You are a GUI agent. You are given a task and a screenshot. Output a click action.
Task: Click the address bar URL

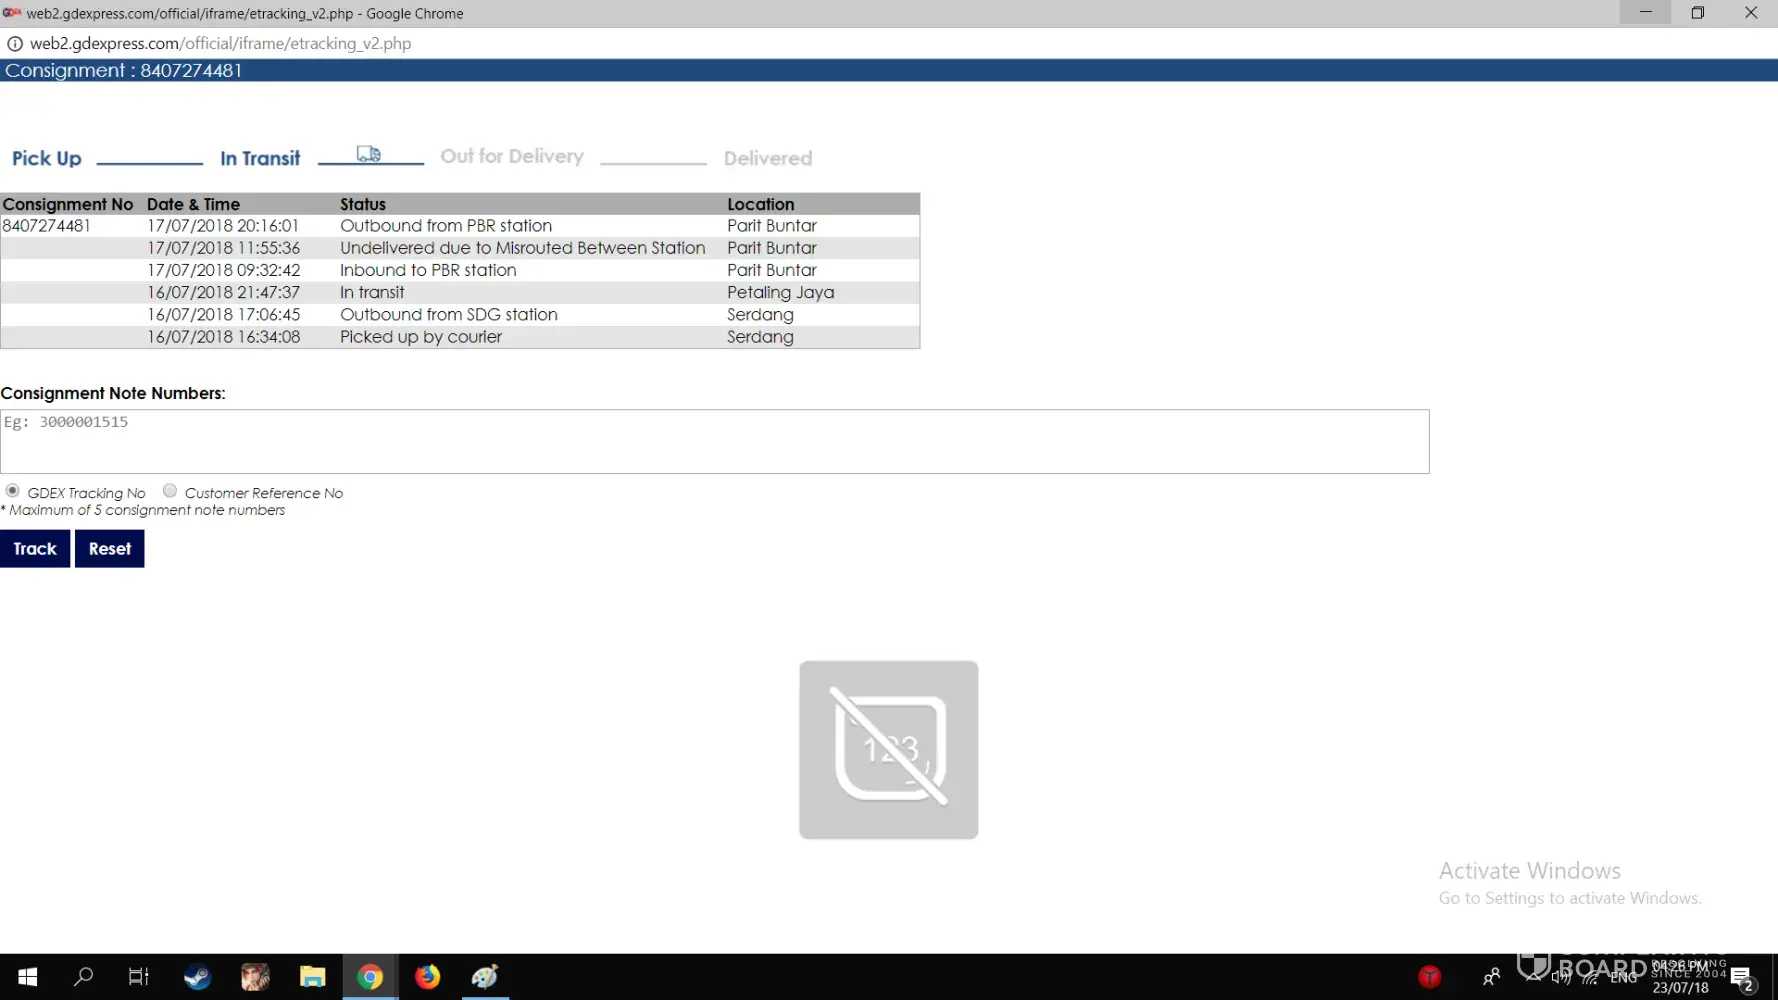[x=221, y=43]
